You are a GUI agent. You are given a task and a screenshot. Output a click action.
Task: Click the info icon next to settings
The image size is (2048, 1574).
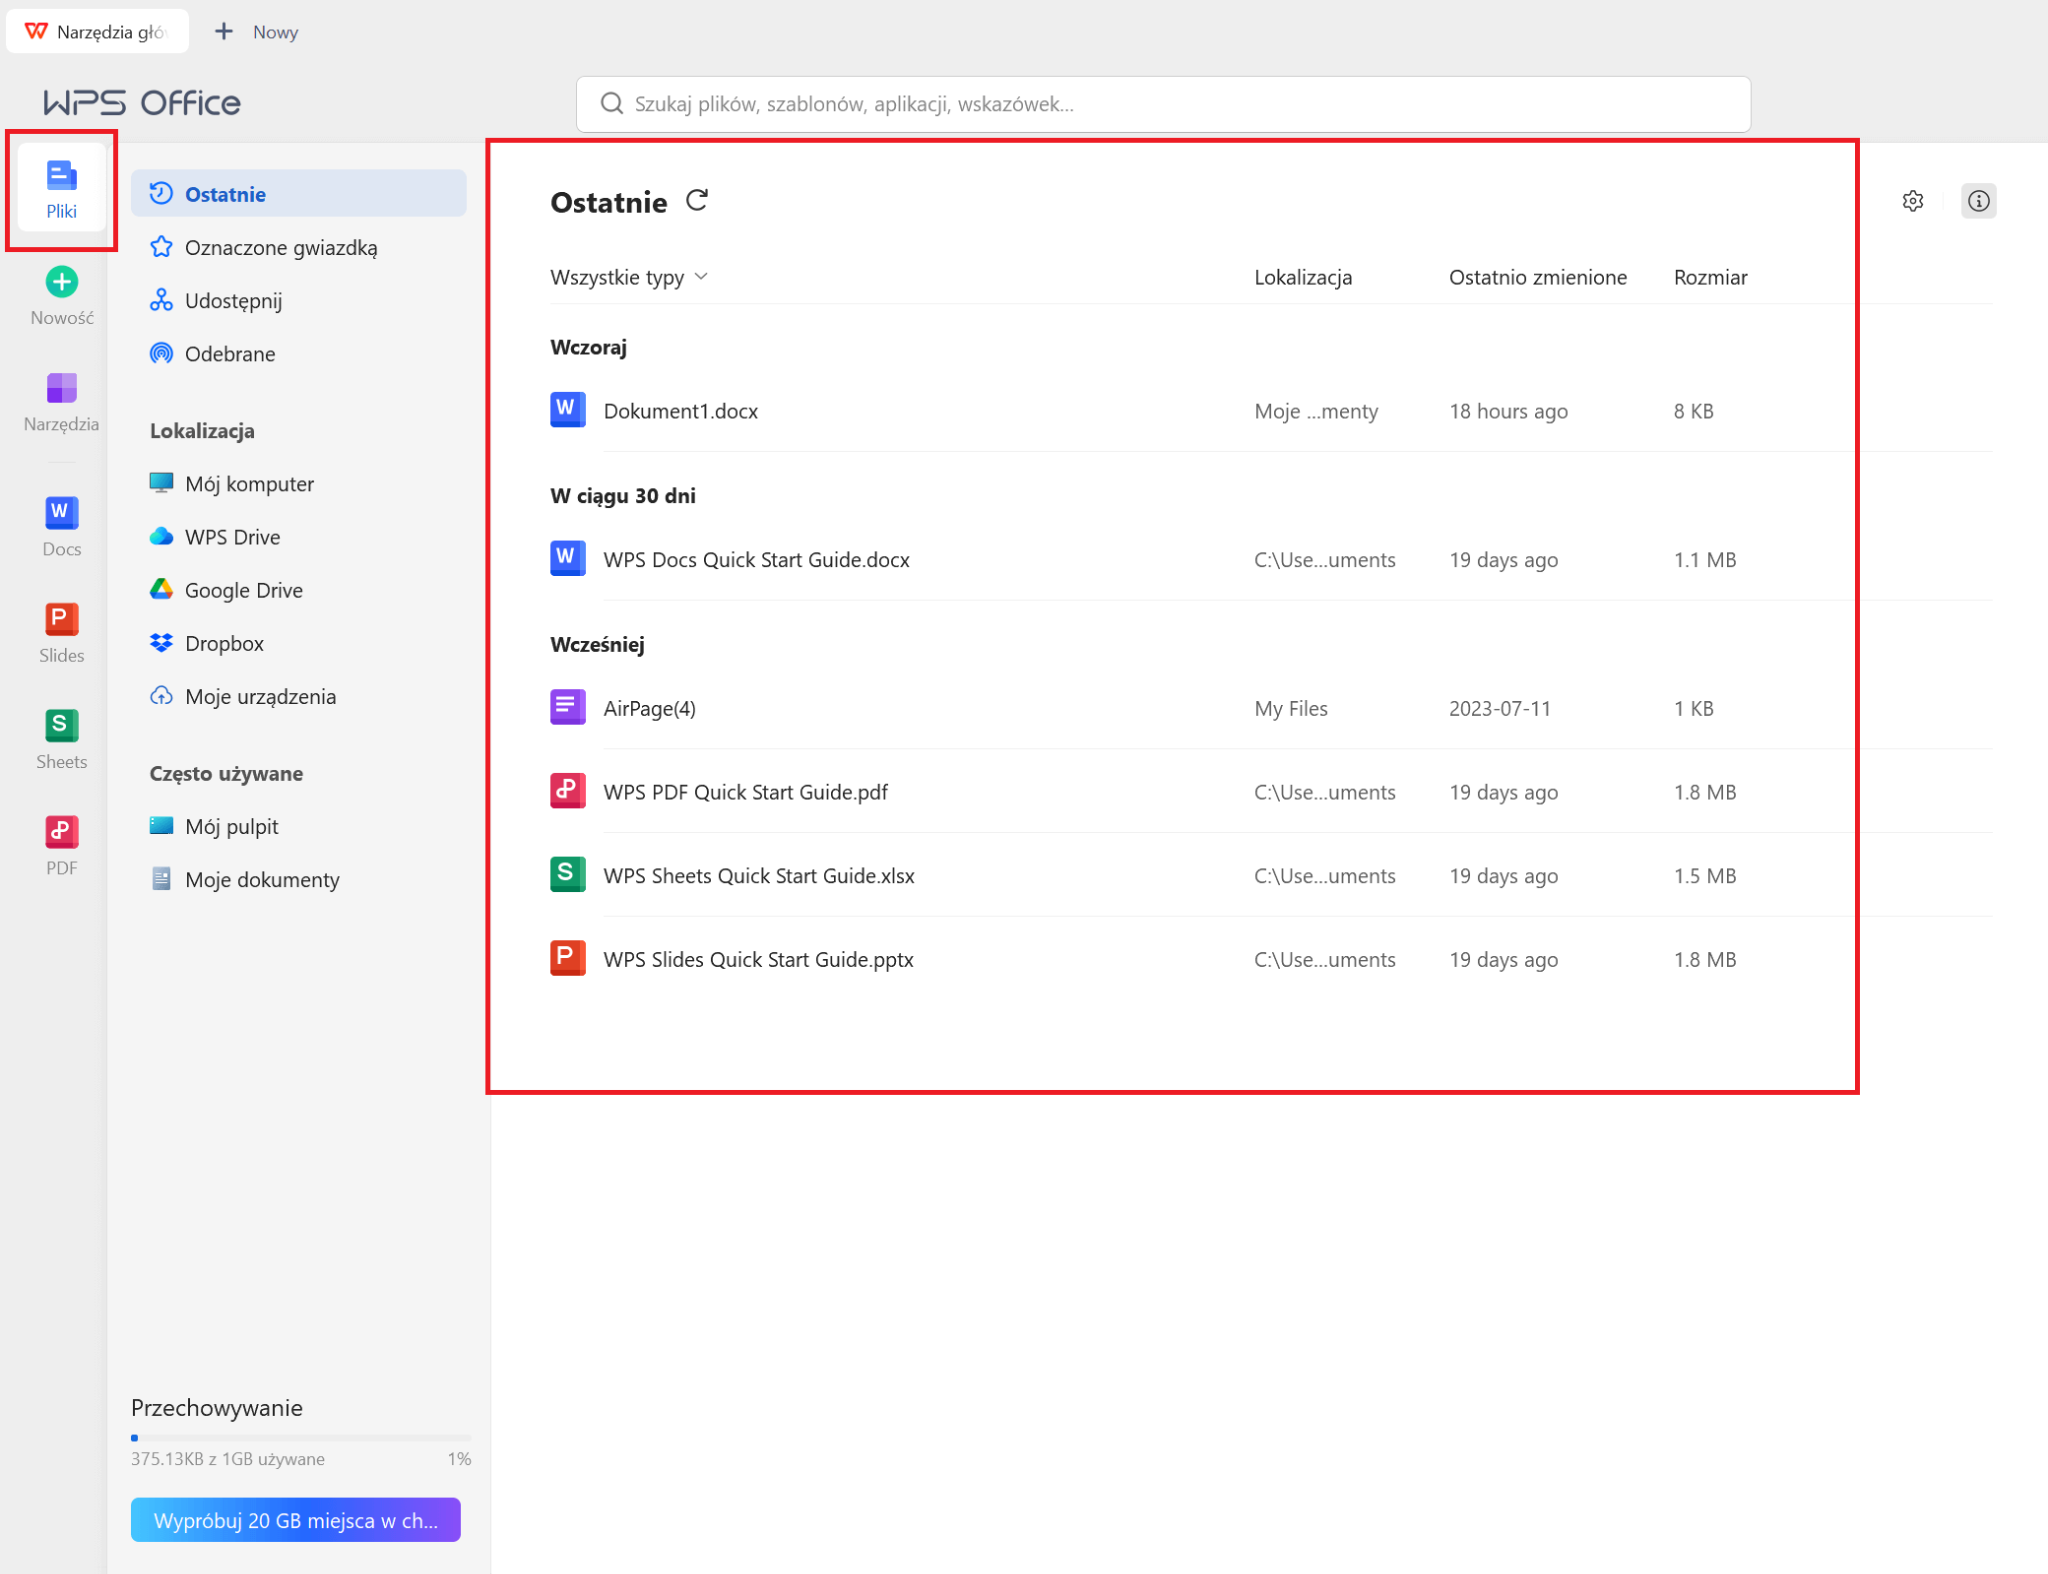1978,201
